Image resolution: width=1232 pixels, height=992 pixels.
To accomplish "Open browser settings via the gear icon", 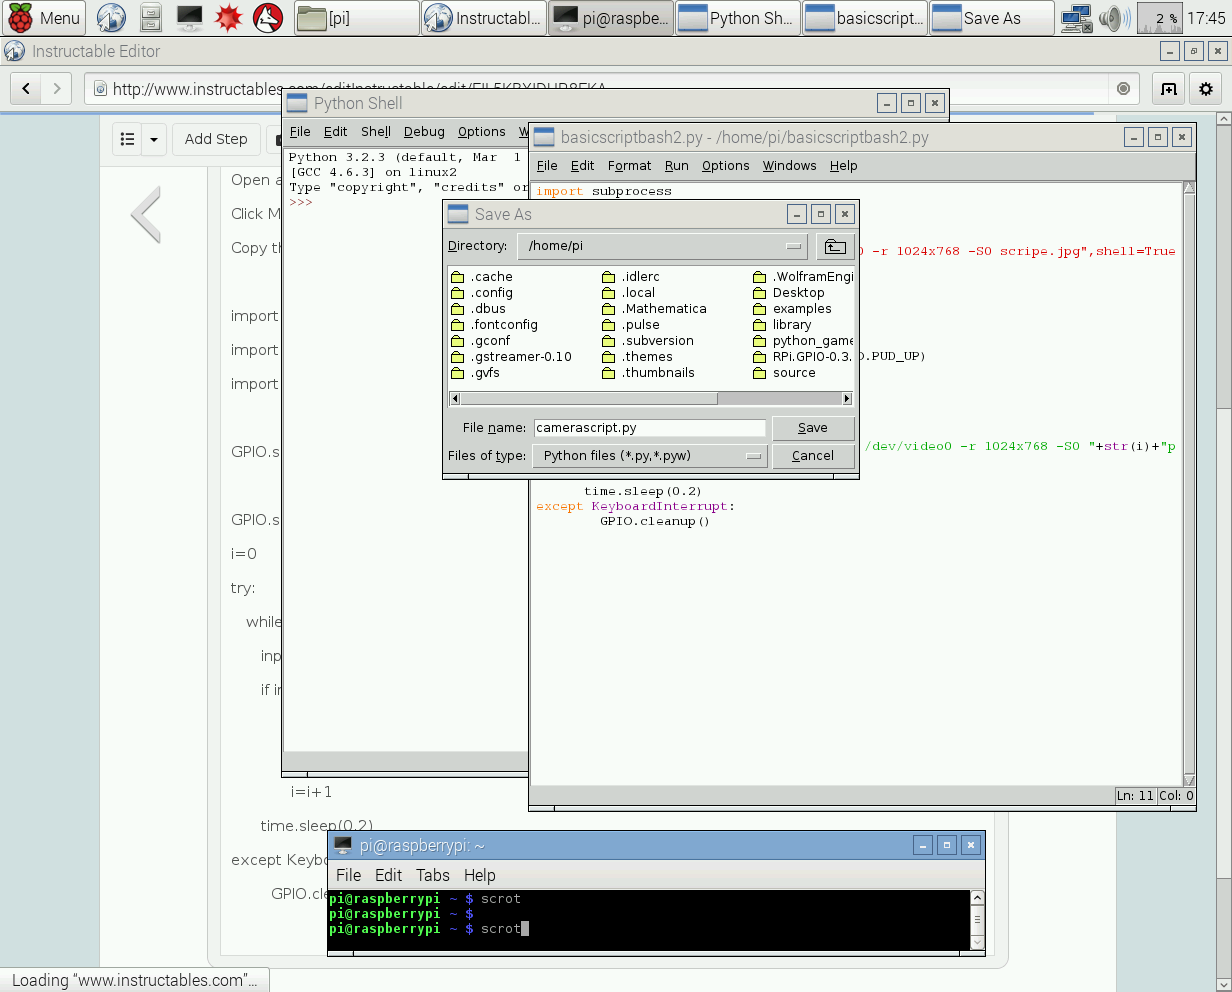I will pyautogui.click(x=1208, y=88).
